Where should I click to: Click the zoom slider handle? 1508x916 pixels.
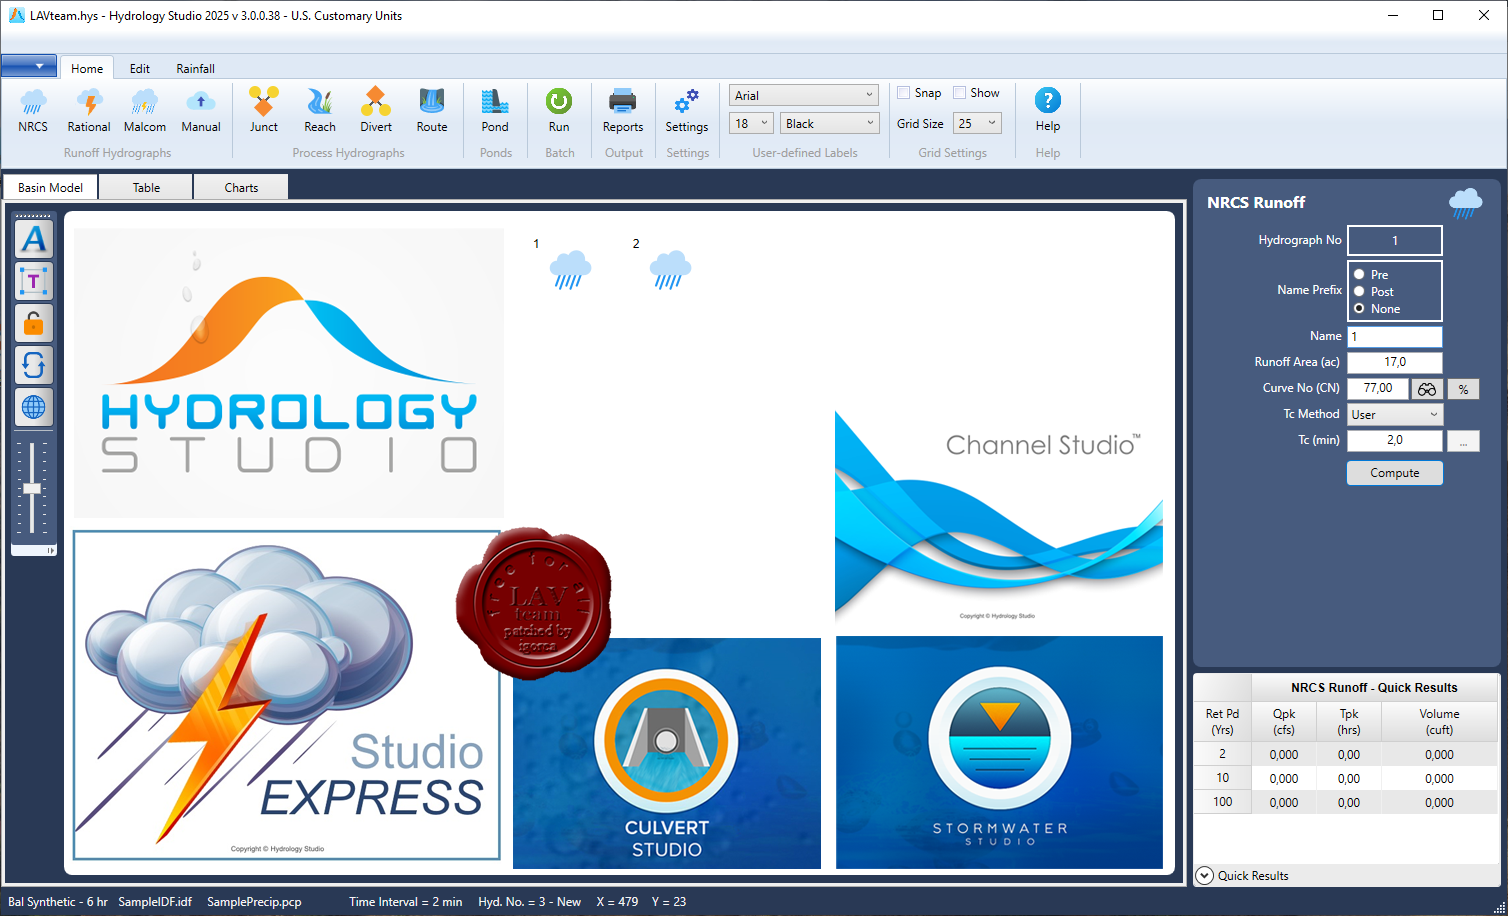point(32,488)
